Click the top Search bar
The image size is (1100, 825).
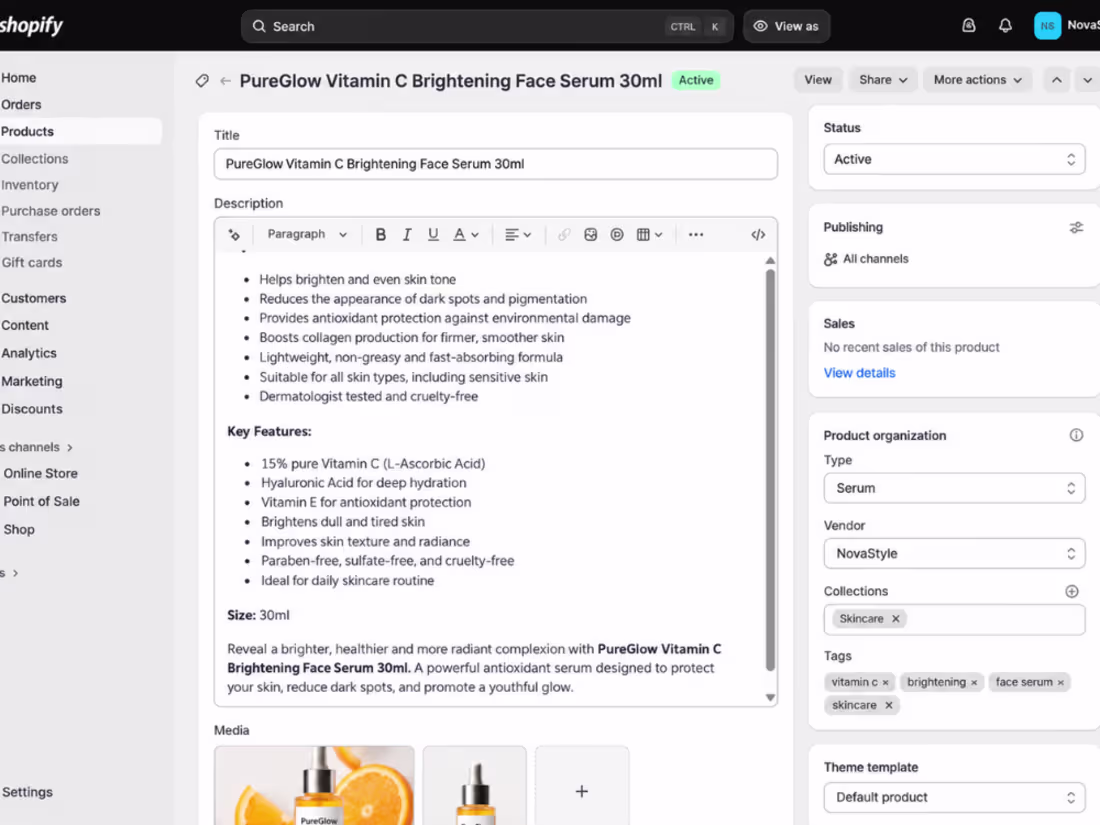(487, 26)
